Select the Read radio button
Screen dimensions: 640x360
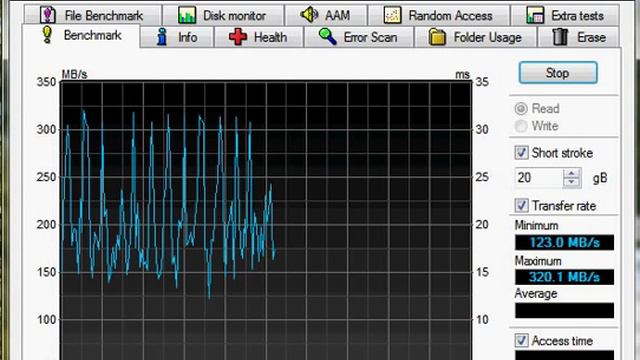pos(521,109)
